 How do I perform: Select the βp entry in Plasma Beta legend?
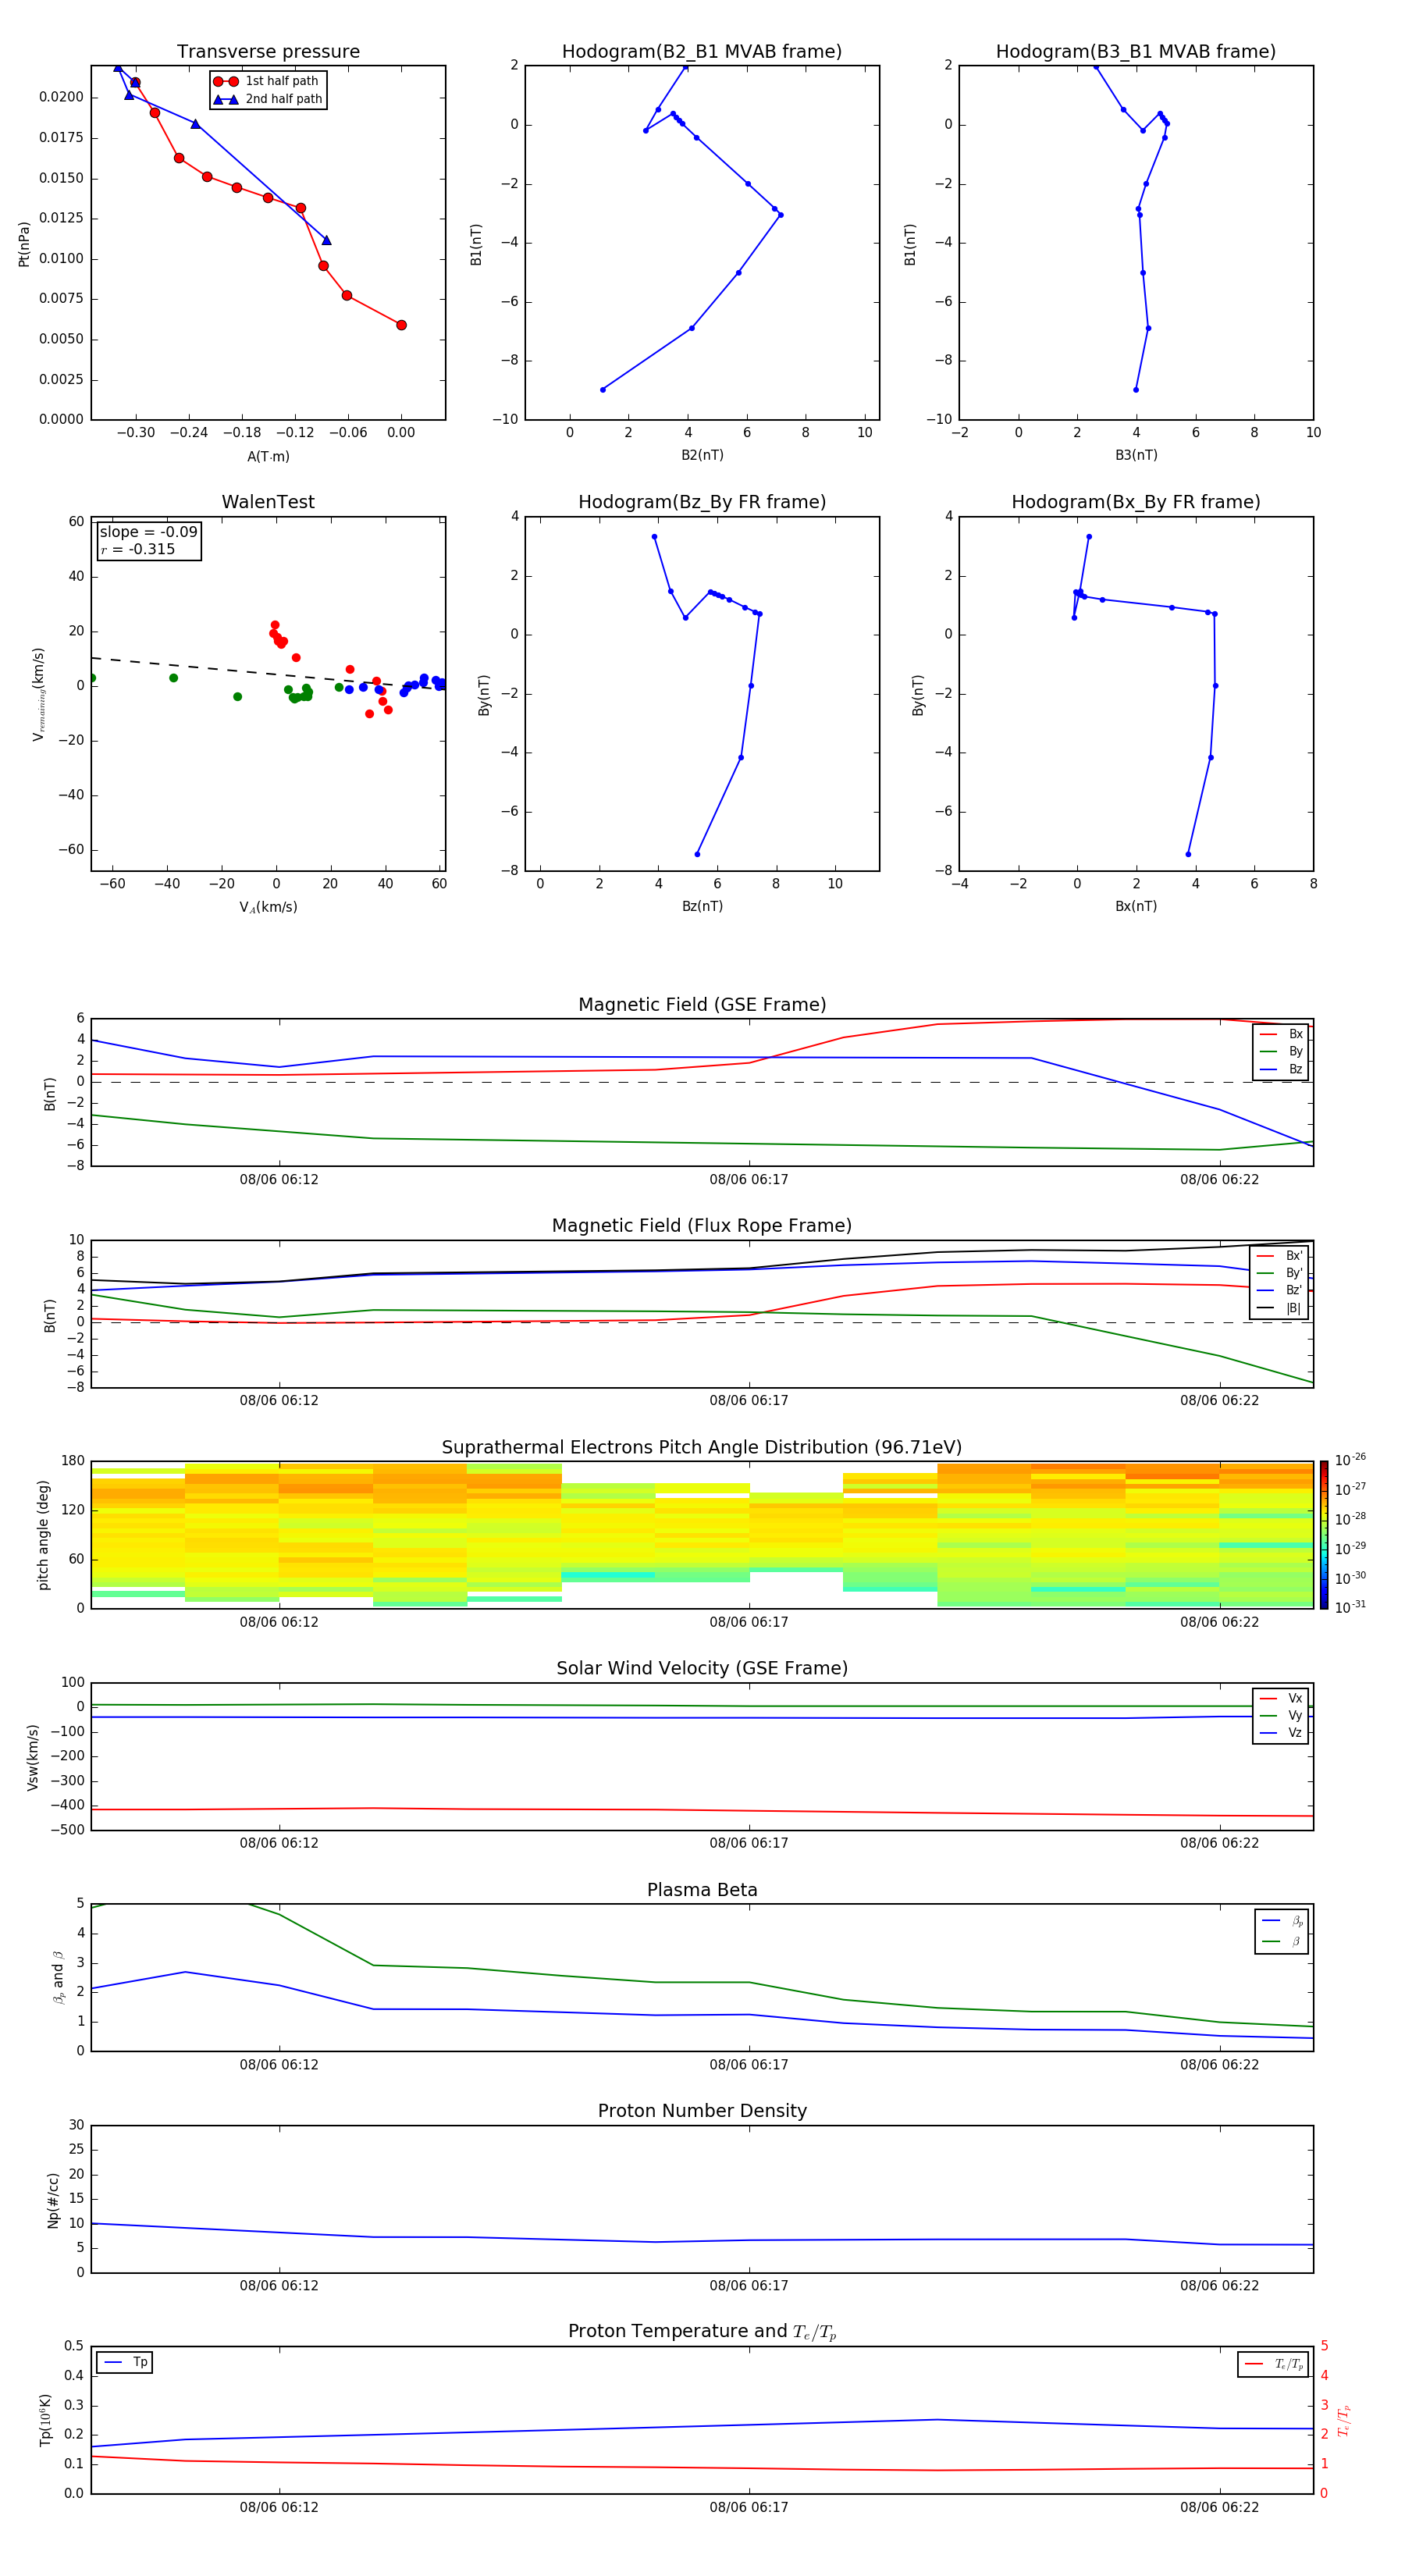(x=1283, y=1921)
